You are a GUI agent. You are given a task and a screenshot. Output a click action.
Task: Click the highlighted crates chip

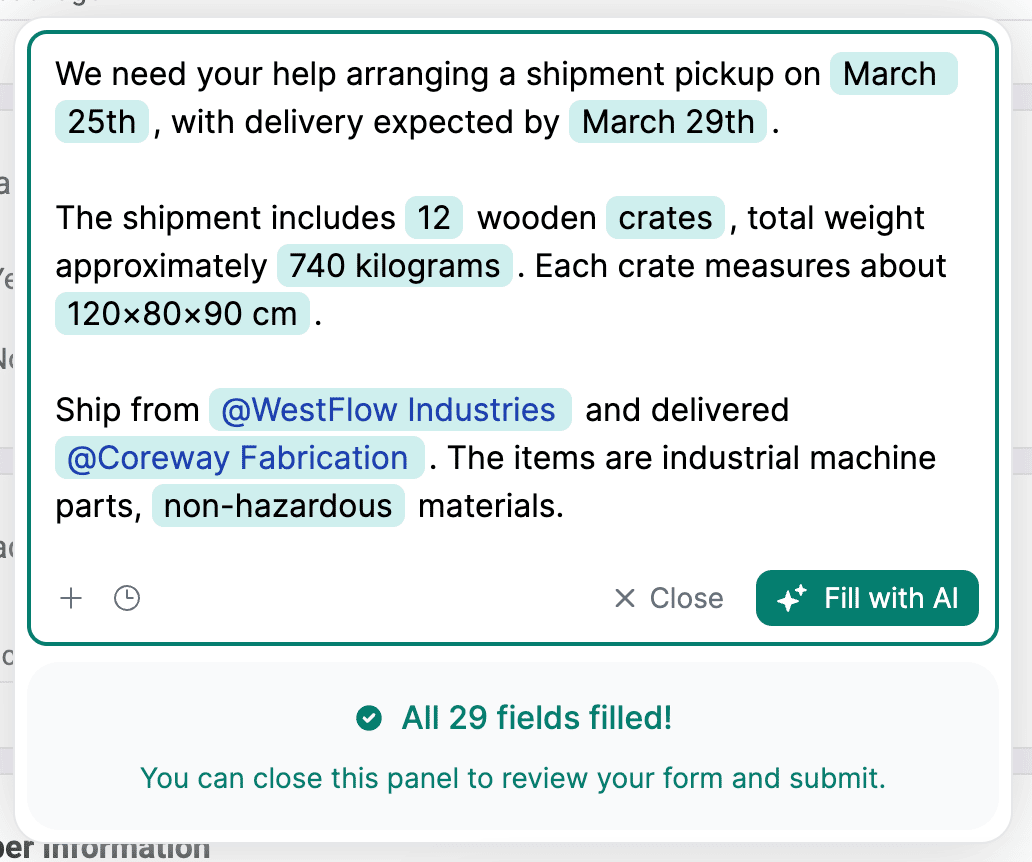coord(665,218)
